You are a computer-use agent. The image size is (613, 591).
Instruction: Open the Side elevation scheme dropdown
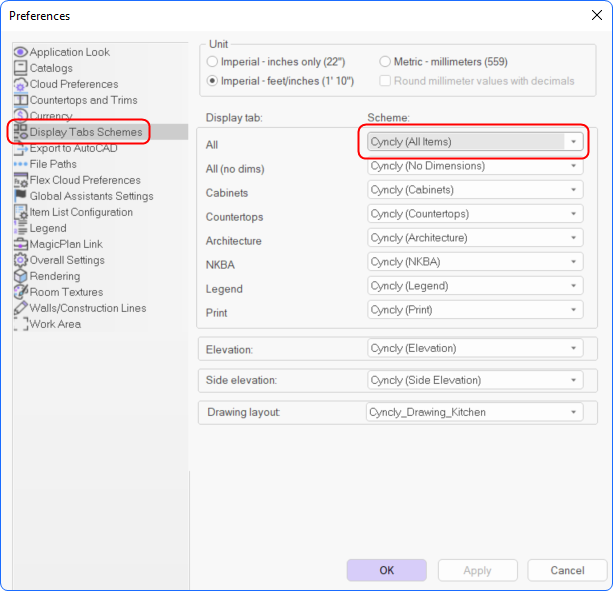pos(475,380)
